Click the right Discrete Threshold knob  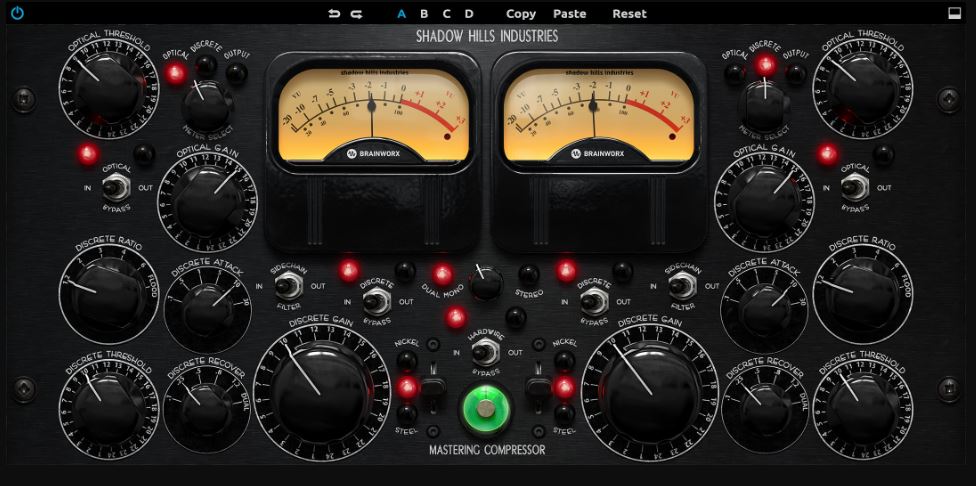click(863, 409)
